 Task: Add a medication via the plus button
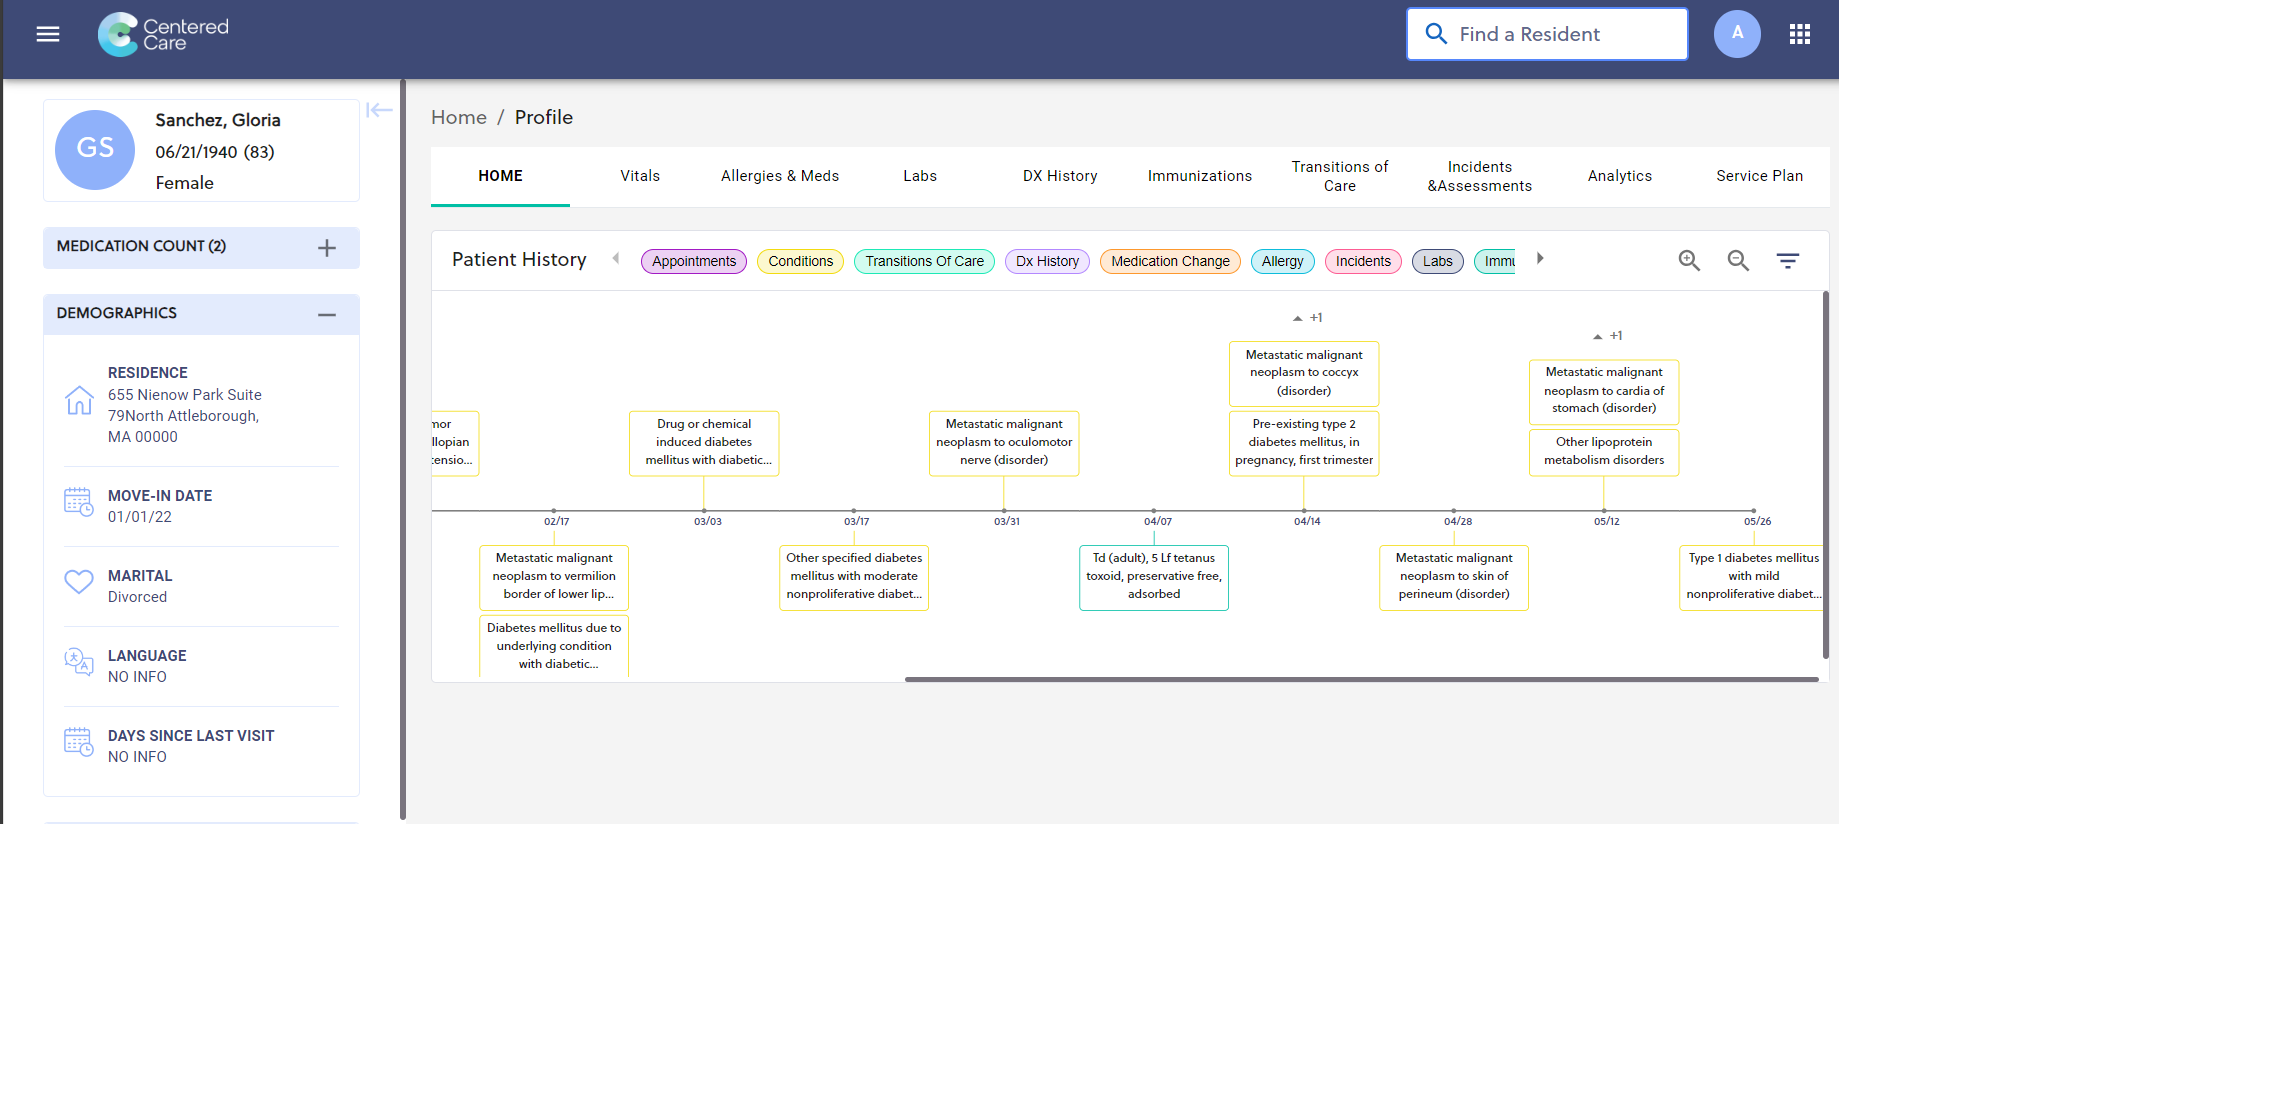pos(327,246)
